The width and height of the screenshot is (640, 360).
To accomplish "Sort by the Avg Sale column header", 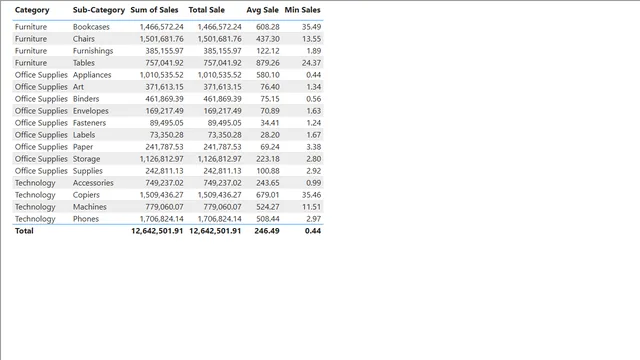I will 262,10.
